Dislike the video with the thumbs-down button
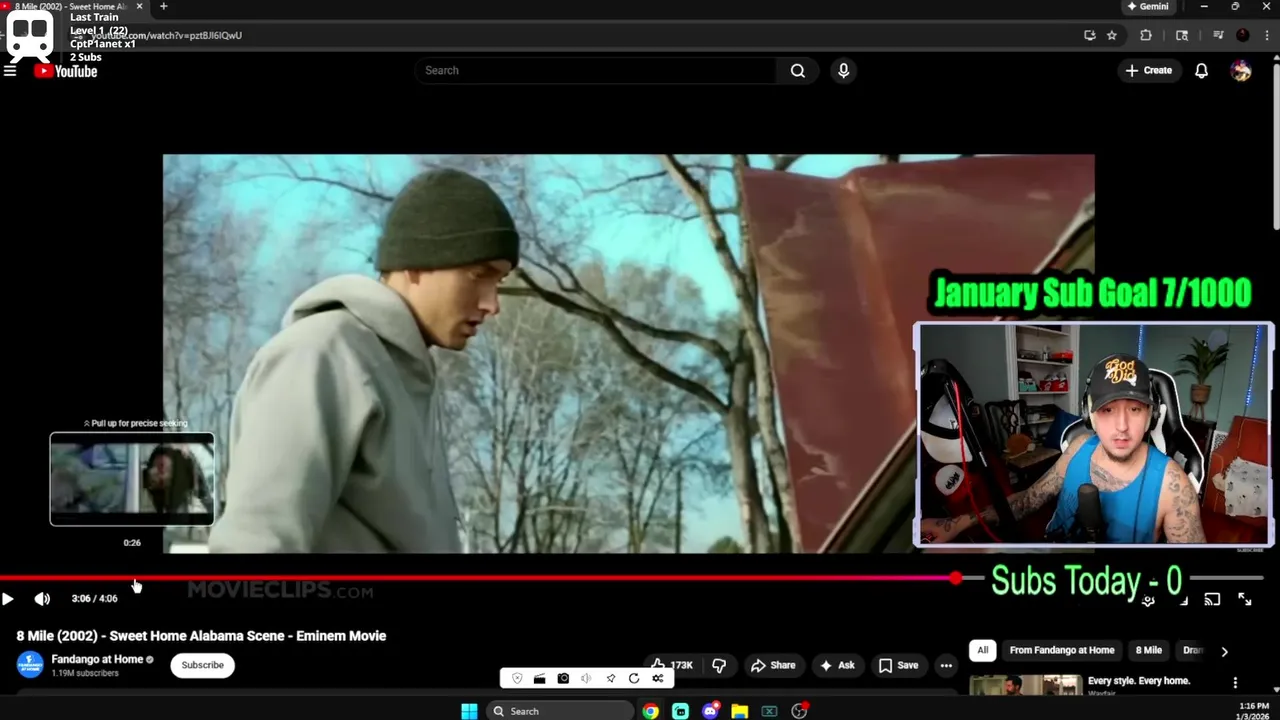The height and width of the screenshot is (720, 1280). 719,665
